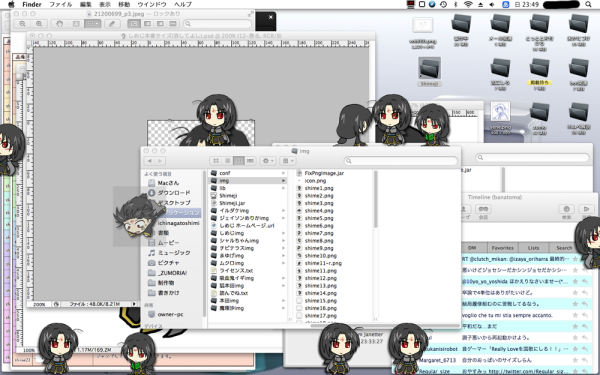Viewport: 600px width, 375px height.
Task: Switch Finder img window to icon view
Action: (x=216, y=161)
